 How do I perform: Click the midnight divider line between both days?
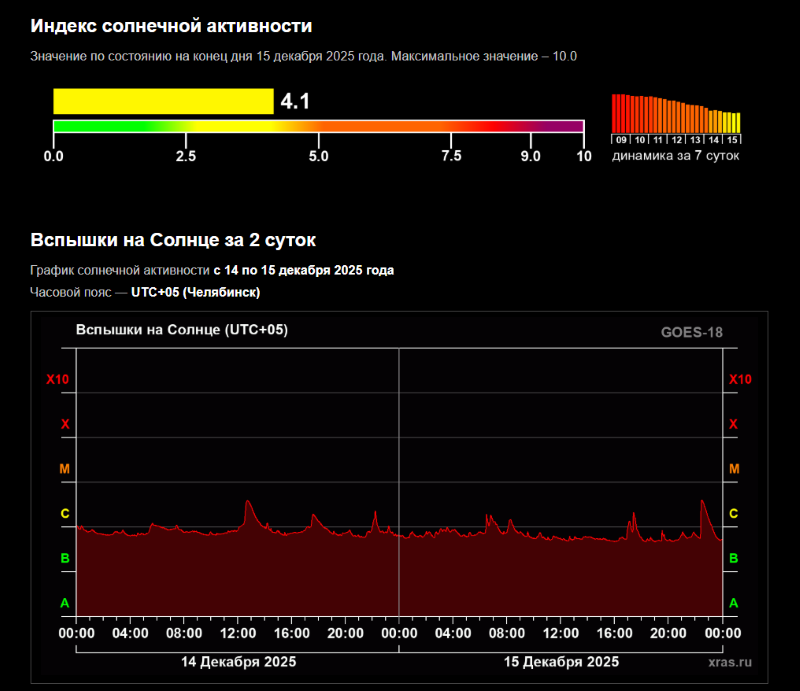399,482
